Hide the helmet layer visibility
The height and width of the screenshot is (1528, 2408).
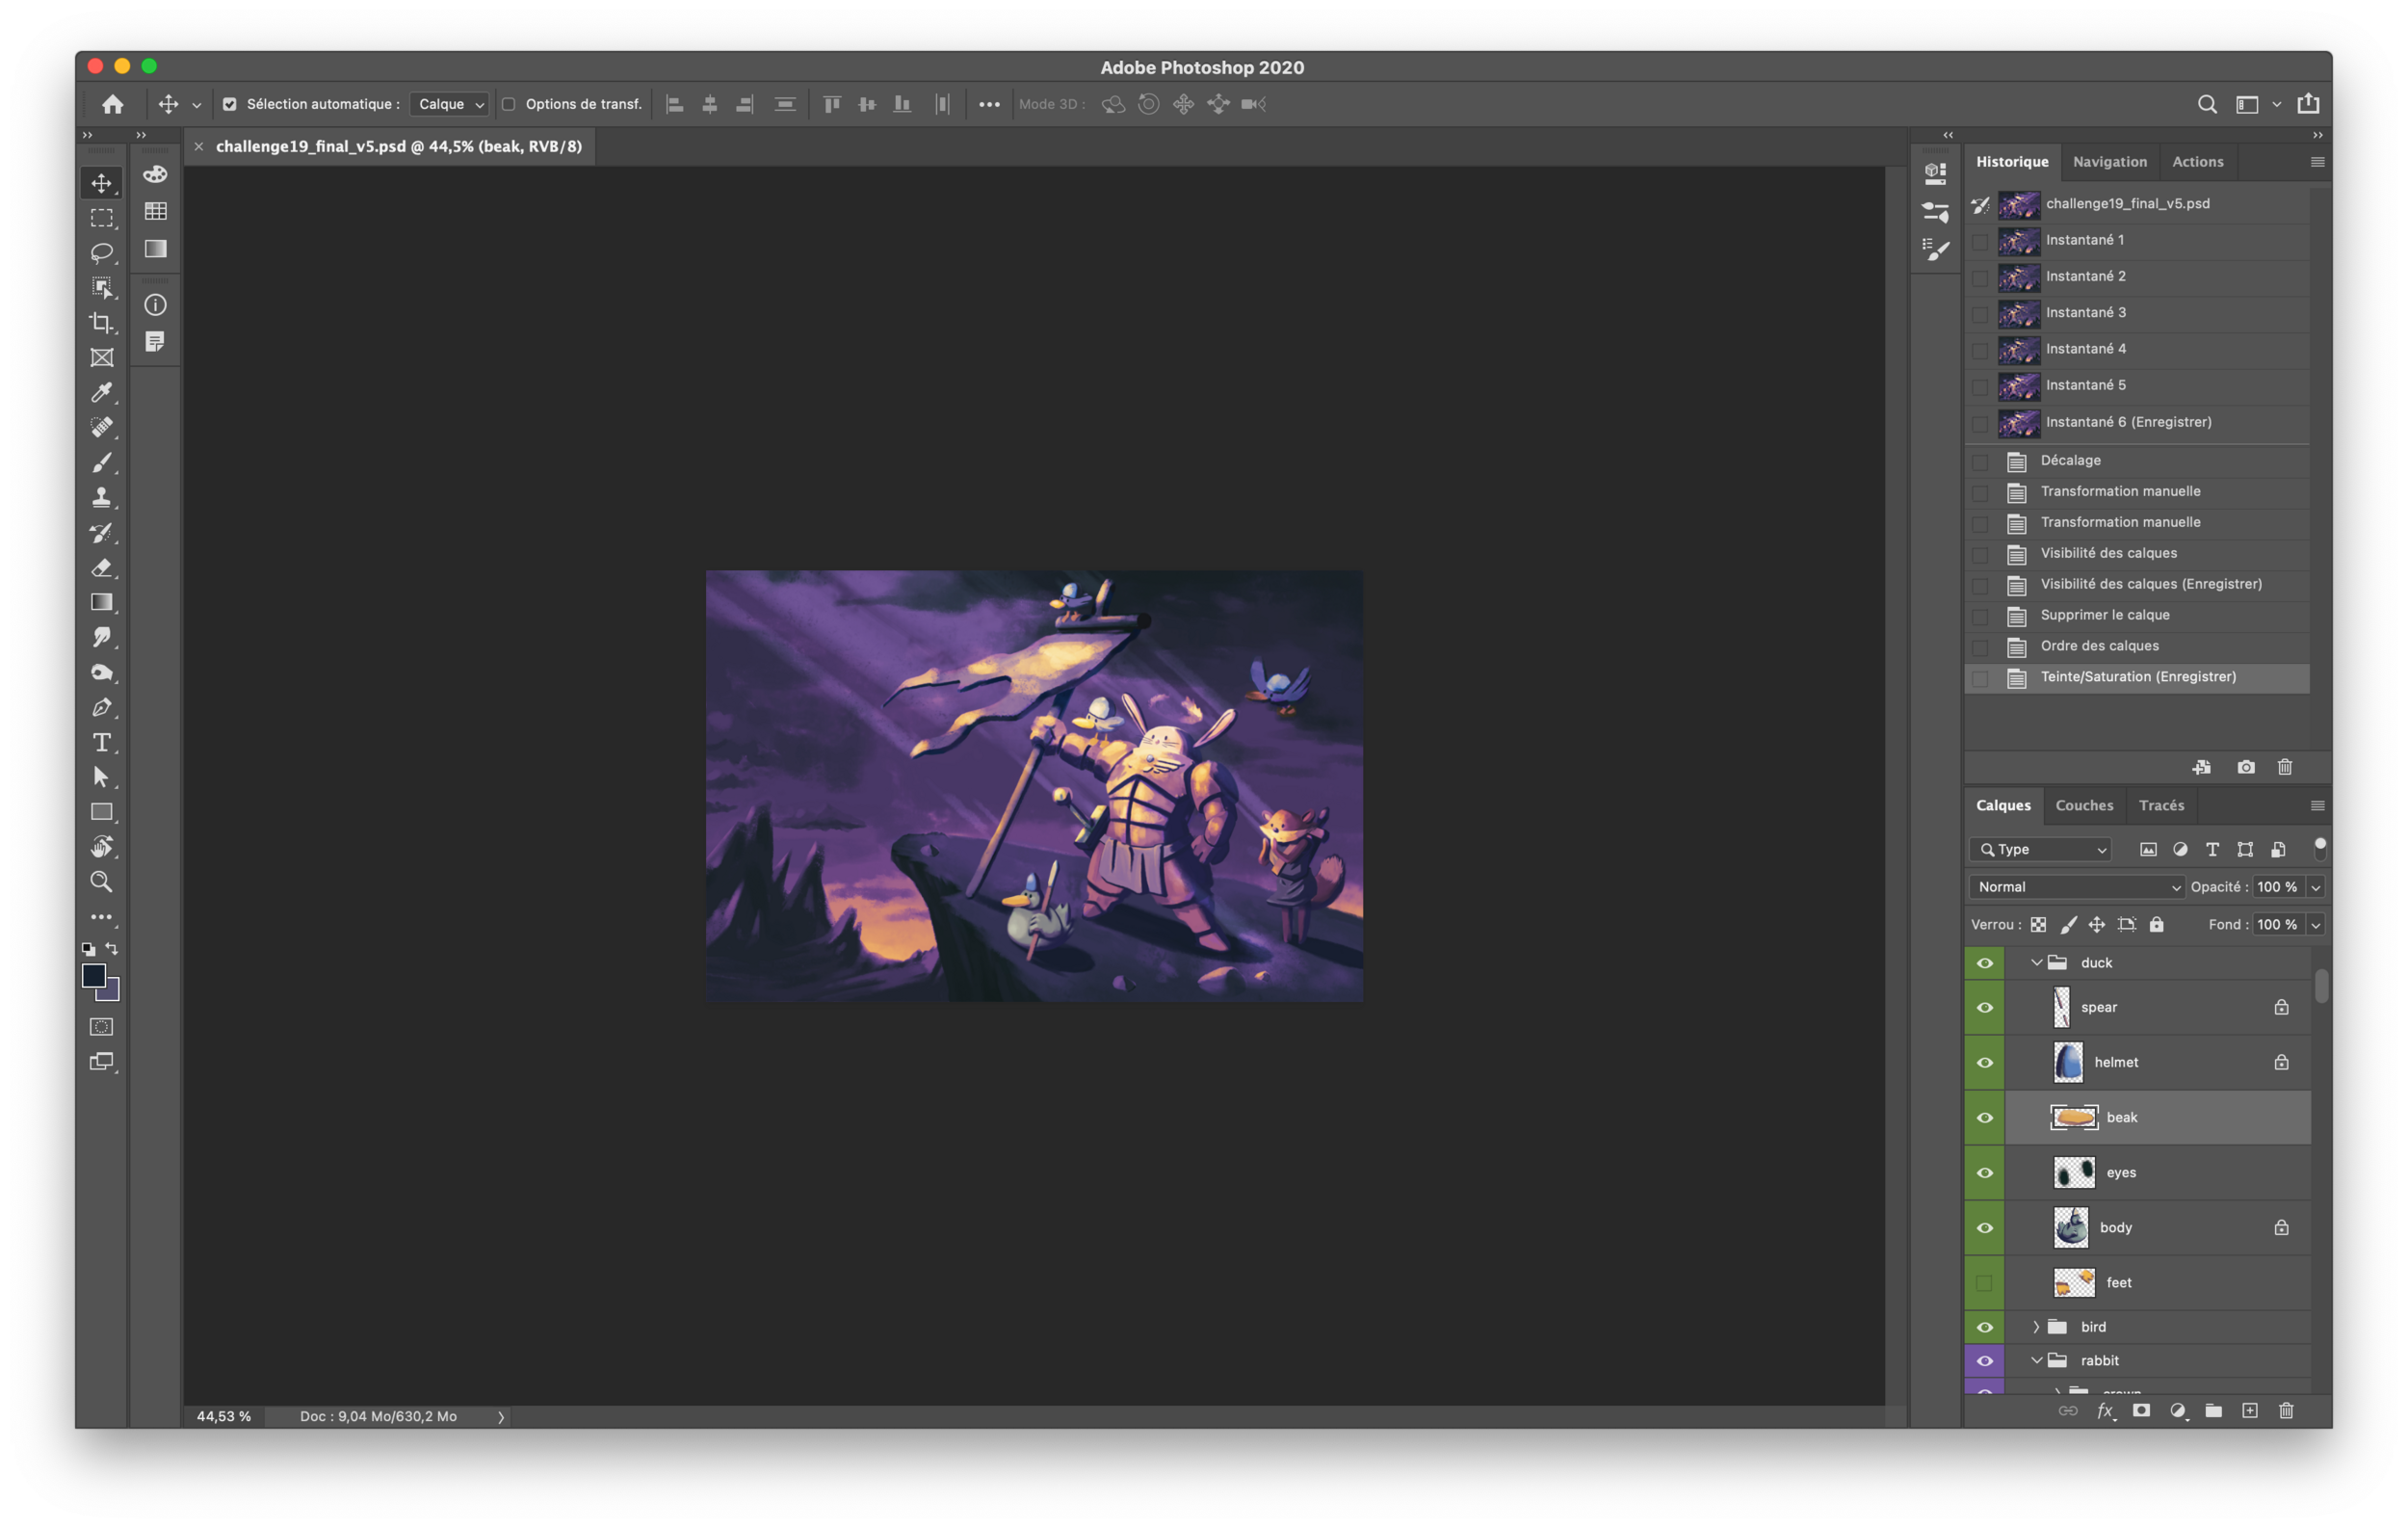1984,1062
